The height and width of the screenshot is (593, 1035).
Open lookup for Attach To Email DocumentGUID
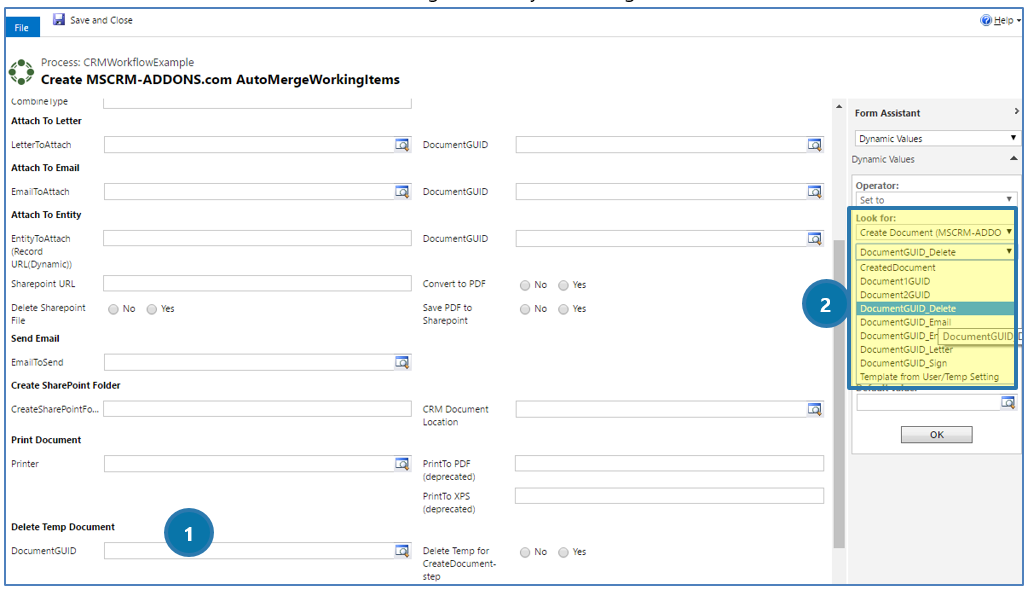coord(815,192)
